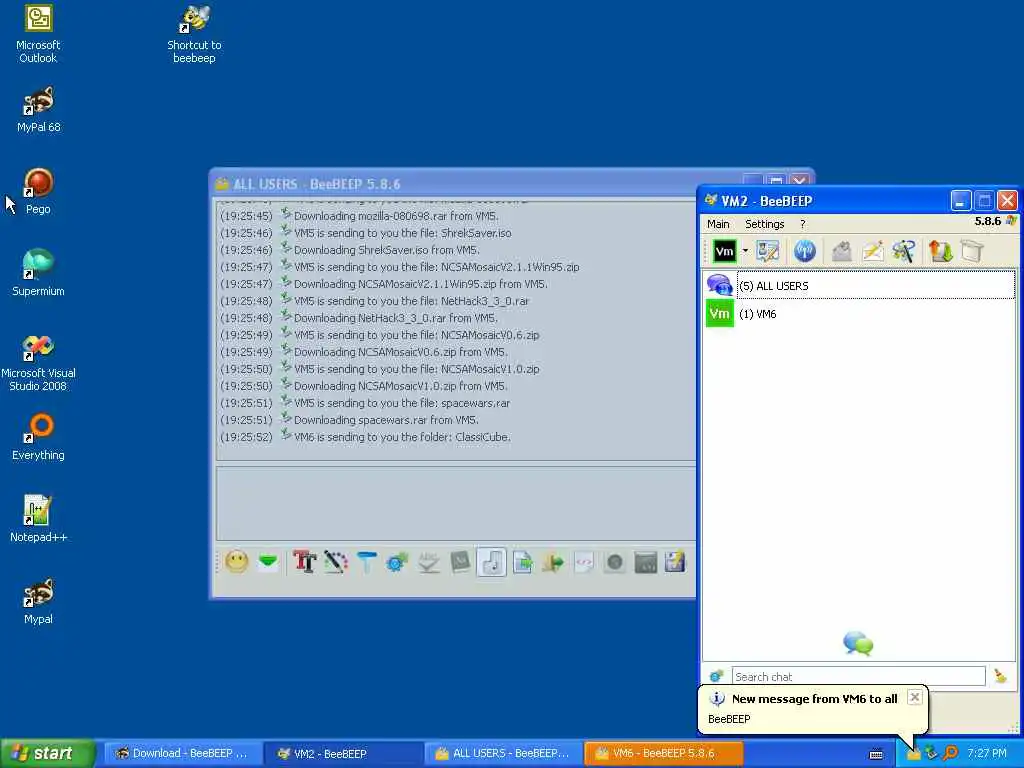Open the MyPal 68 desktop icon

point(38,110)
